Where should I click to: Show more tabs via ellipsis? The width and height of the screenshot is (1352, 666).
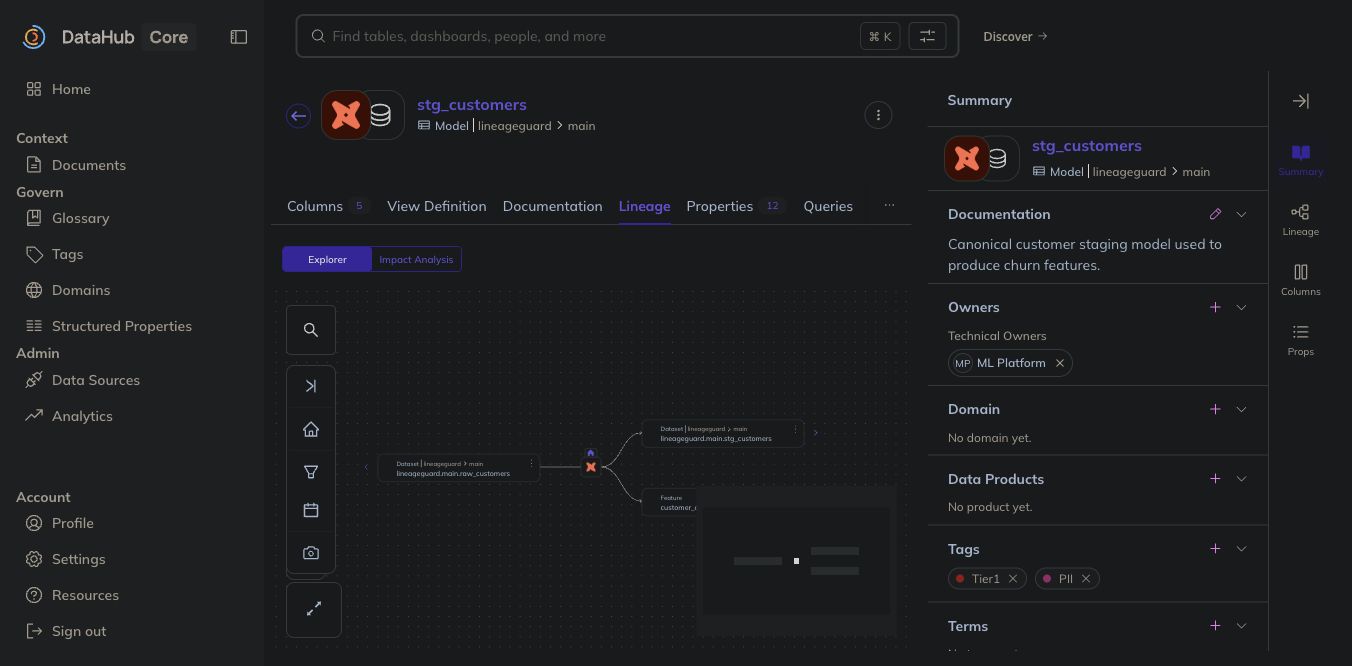click(x=889, y=205)
